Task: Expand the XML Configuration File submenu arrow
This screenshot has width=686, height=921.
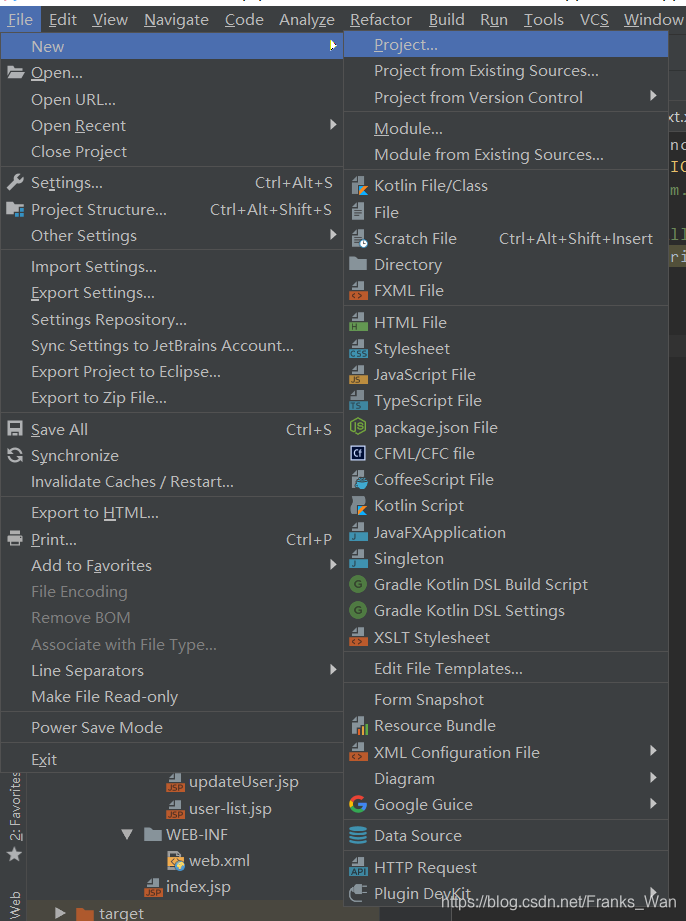Action: pos(653,751)
